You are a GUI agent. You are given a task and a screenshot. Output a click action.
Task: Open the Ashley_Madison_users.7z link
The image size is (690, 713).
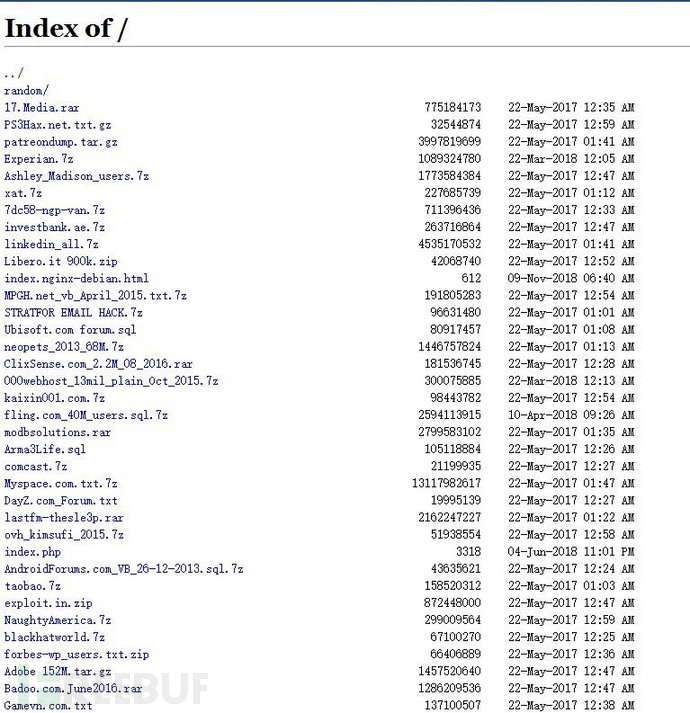pyautogui.click(x=76, y=176)
